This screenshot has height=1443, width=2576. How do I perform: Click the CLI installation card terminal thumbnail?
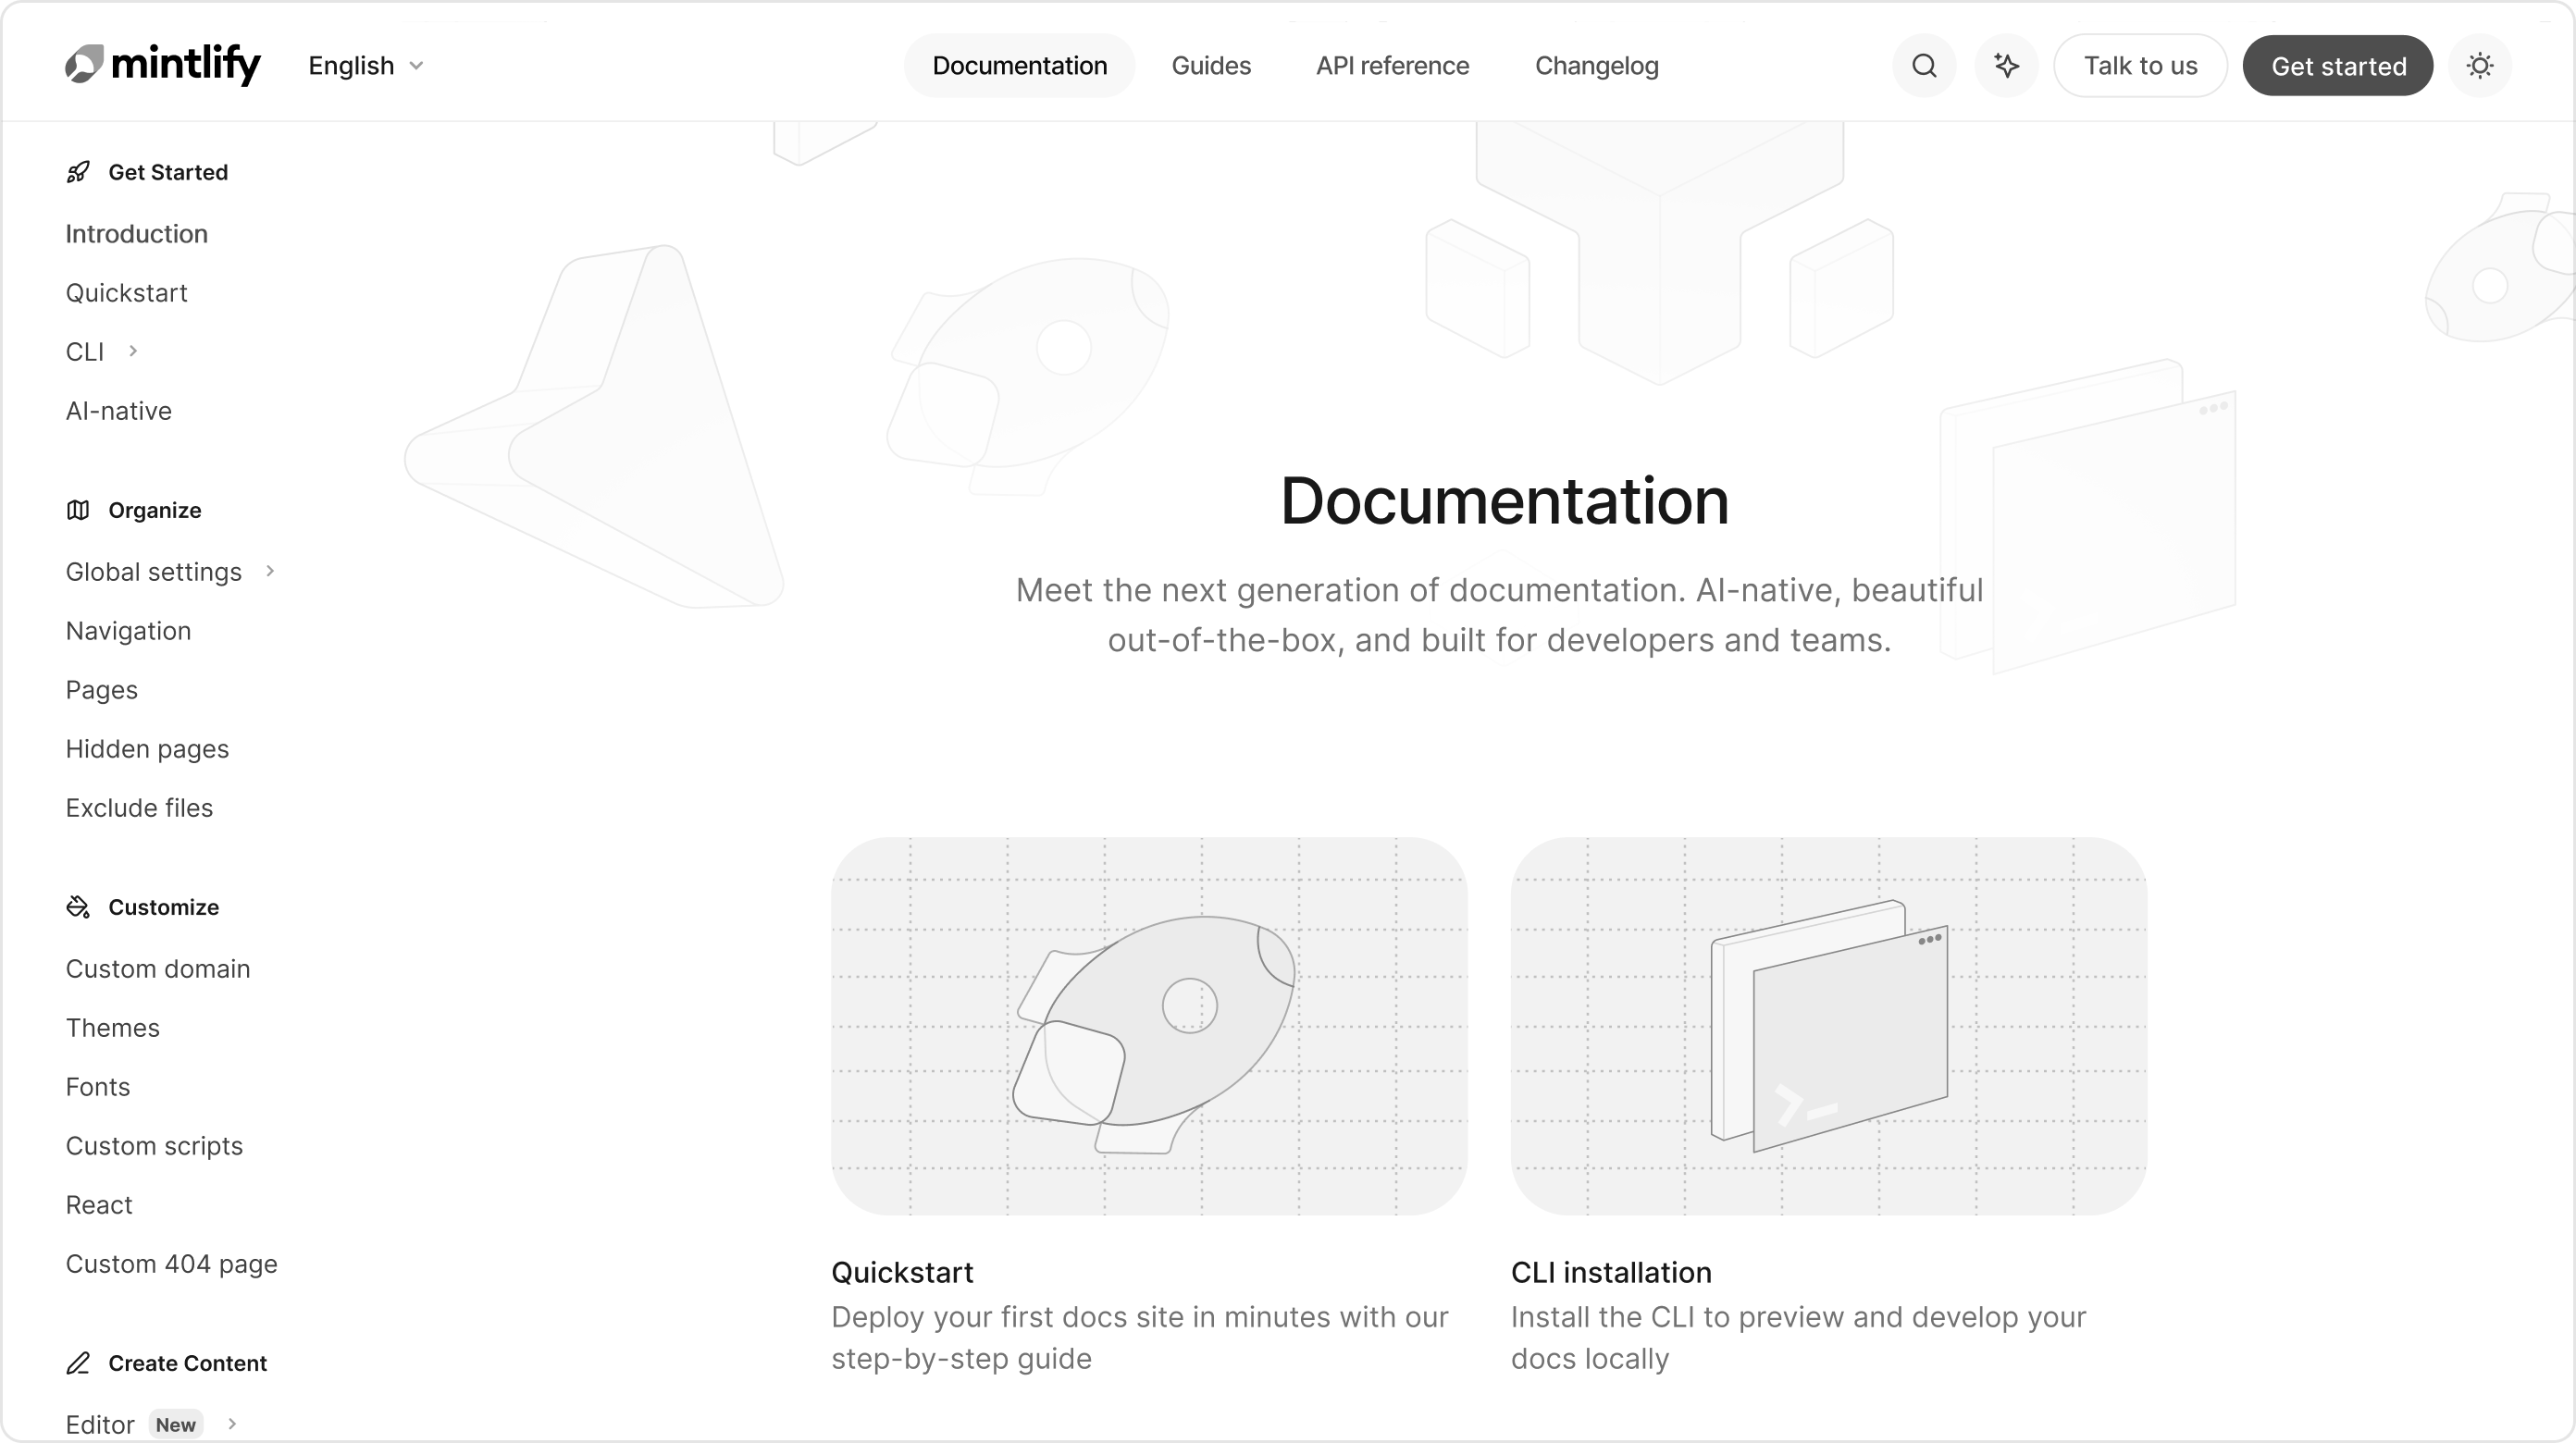1829,1026
